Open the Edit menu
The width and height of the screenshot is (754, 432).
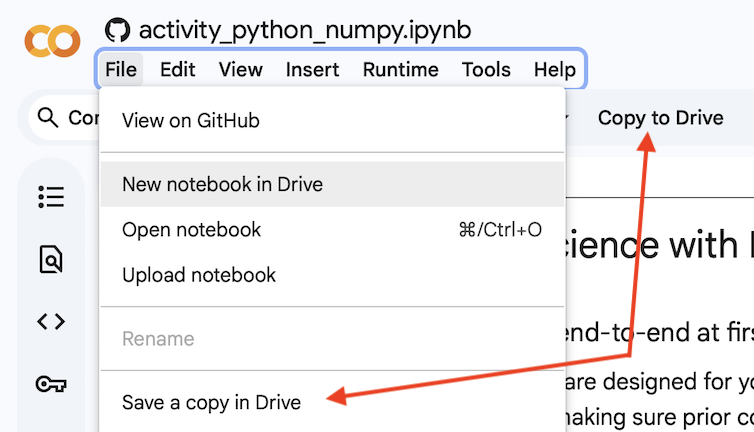[177, 70]
